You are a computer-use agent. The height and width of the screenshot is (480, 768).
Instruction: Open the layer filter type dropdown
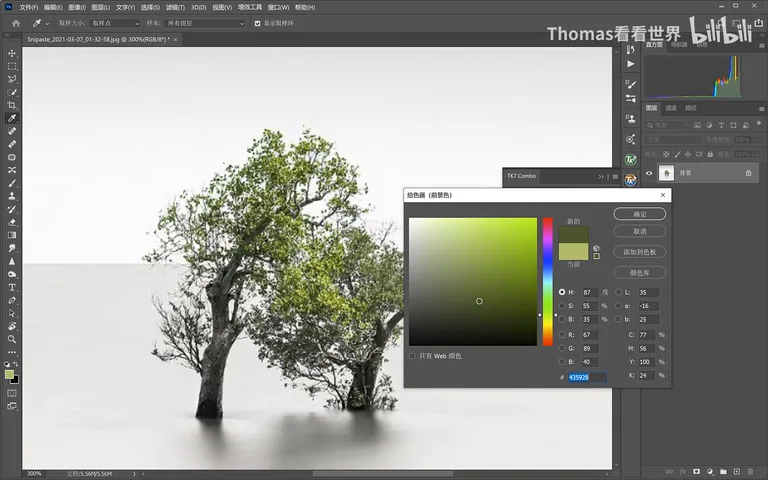(x=666, y=125)
